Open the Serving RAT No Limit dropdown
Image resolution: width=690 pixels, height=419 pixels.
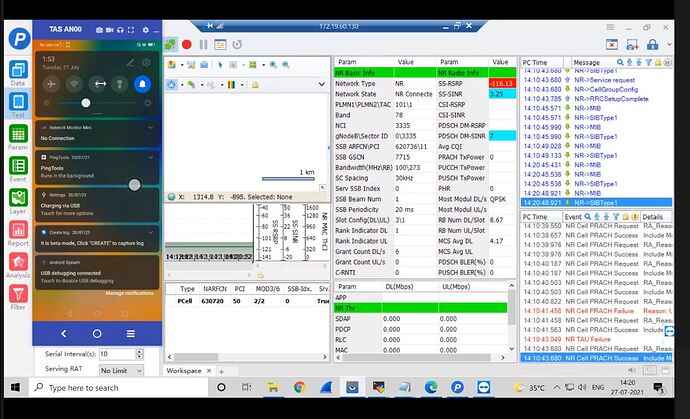pyautogui.click(x=121, y=371)
